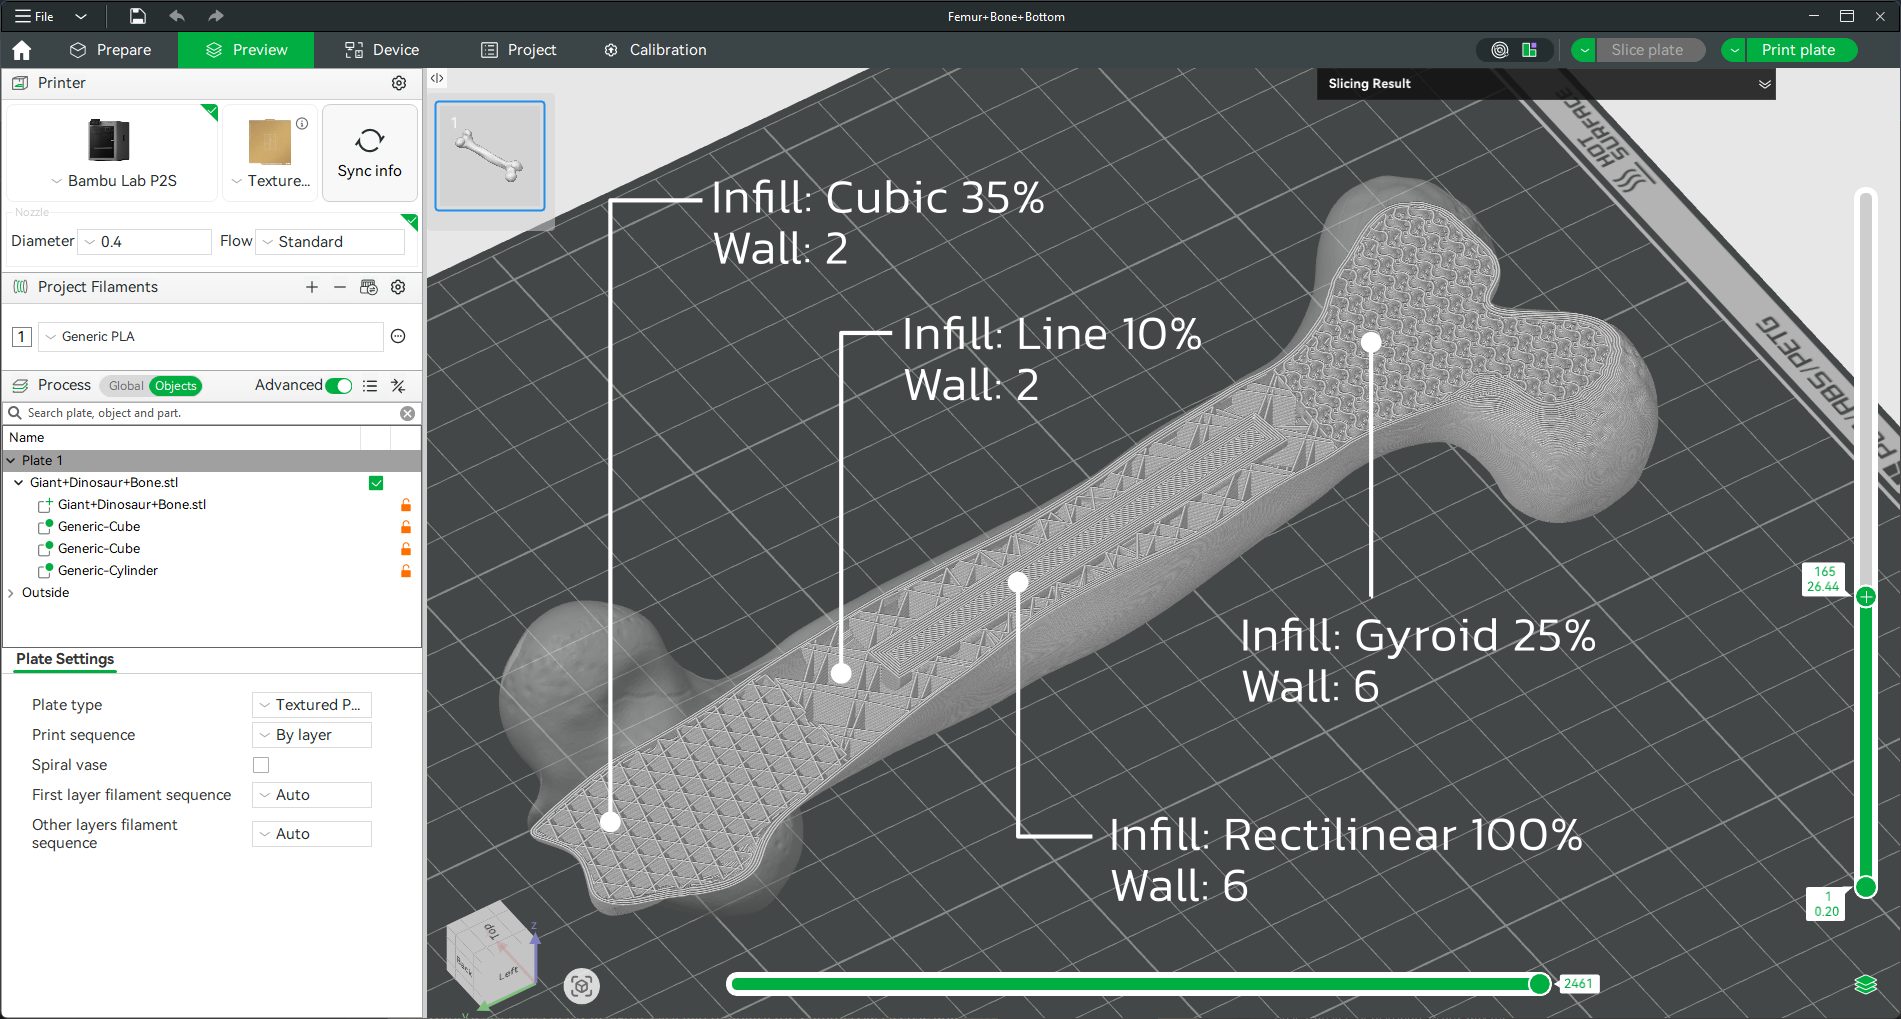Click the Home icon
The image size is (1901, 1019).
(22, 50)
